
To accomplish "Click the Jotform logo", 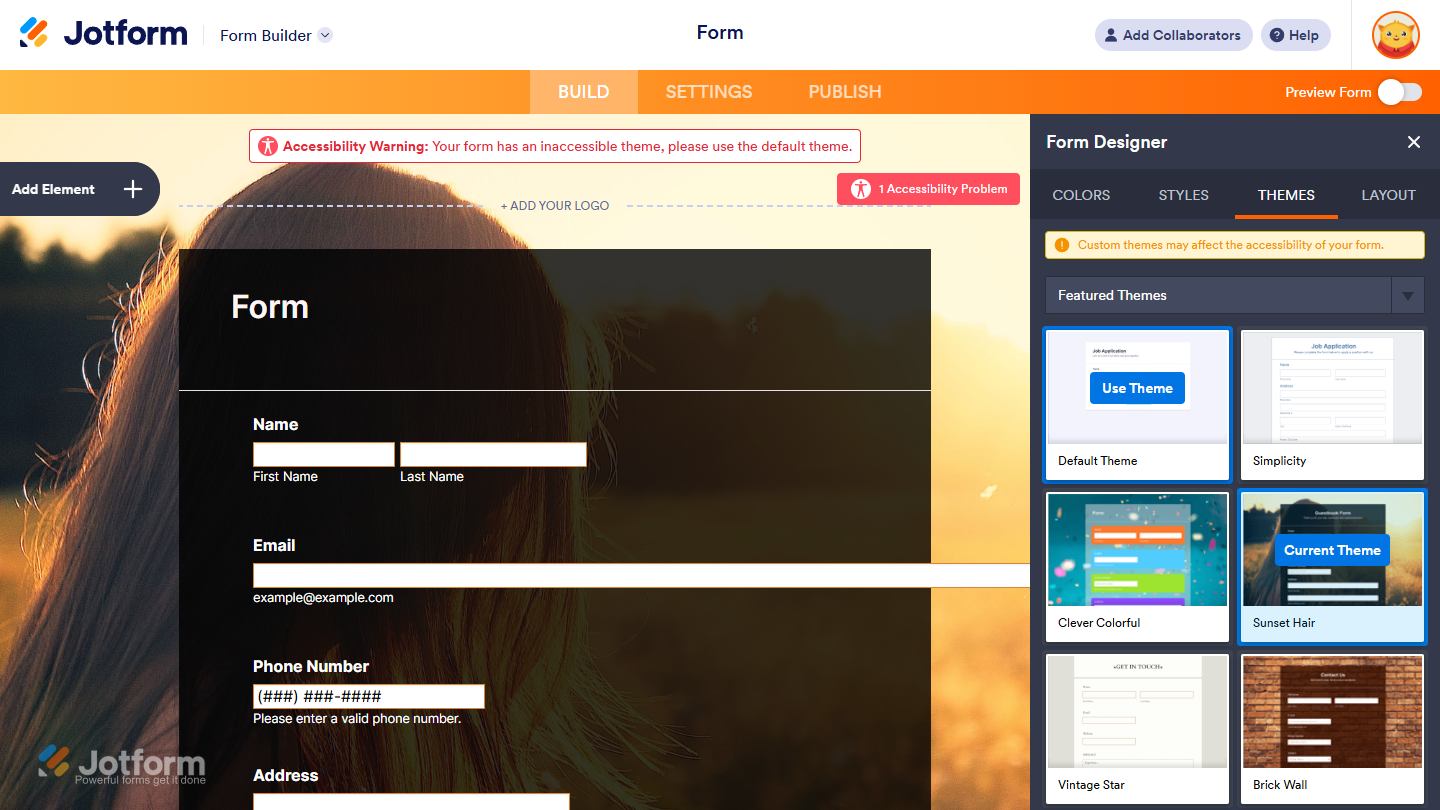I will [103, 32].
